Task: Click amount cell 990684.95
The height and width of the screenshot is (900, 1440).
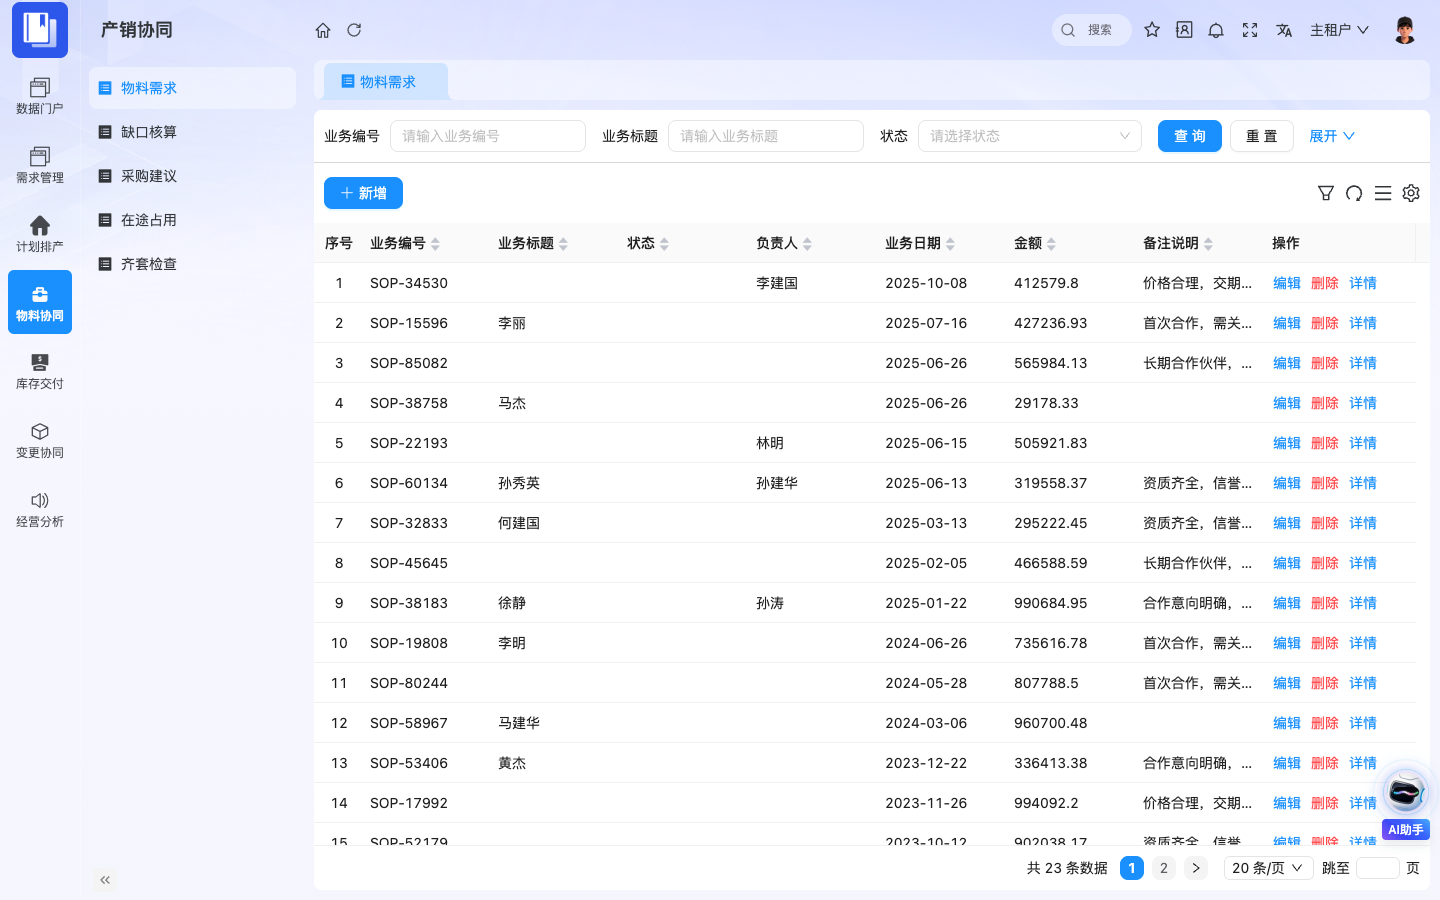Action: 1050,603
